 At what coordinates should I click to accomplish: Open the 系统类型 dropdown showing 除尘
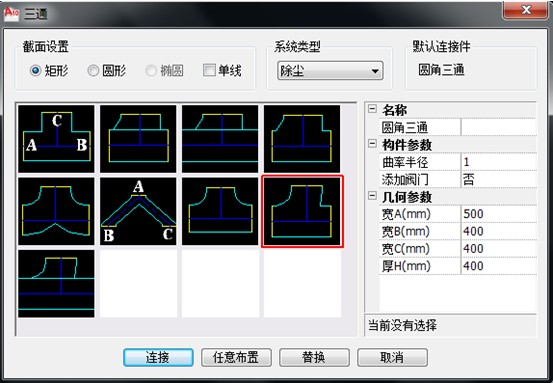pyautogui.click(x=330, y=71)
